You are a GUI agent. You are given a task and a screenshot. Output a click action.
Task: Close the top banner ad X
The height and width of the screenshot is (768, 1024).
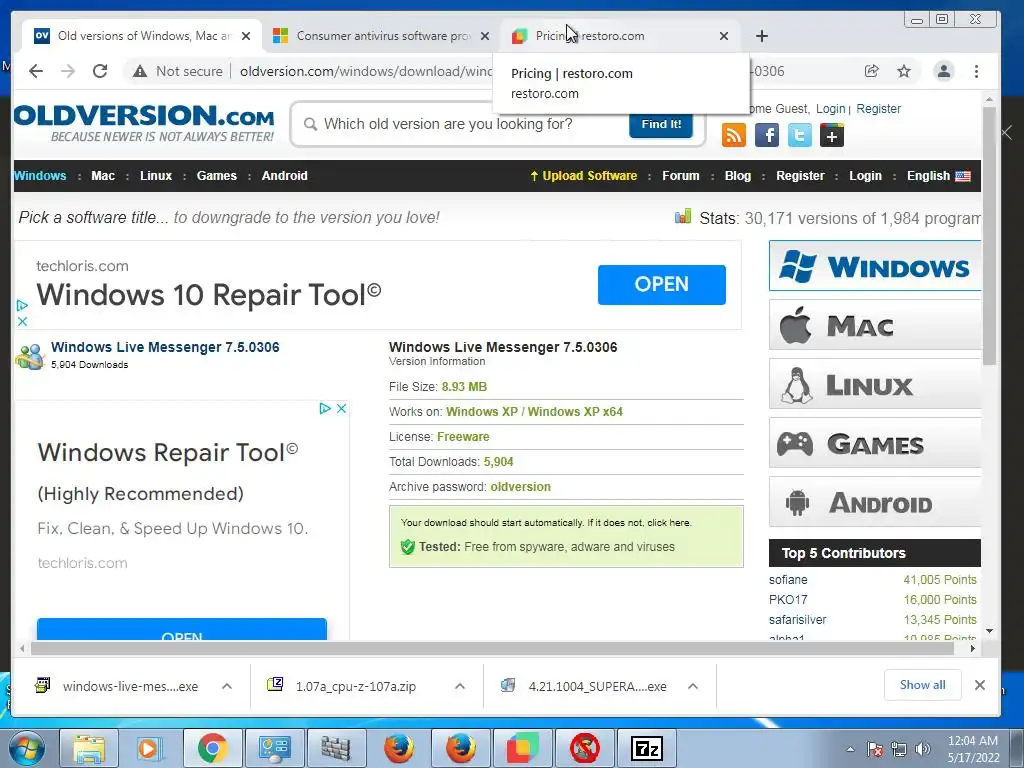[x=22, y=321]
